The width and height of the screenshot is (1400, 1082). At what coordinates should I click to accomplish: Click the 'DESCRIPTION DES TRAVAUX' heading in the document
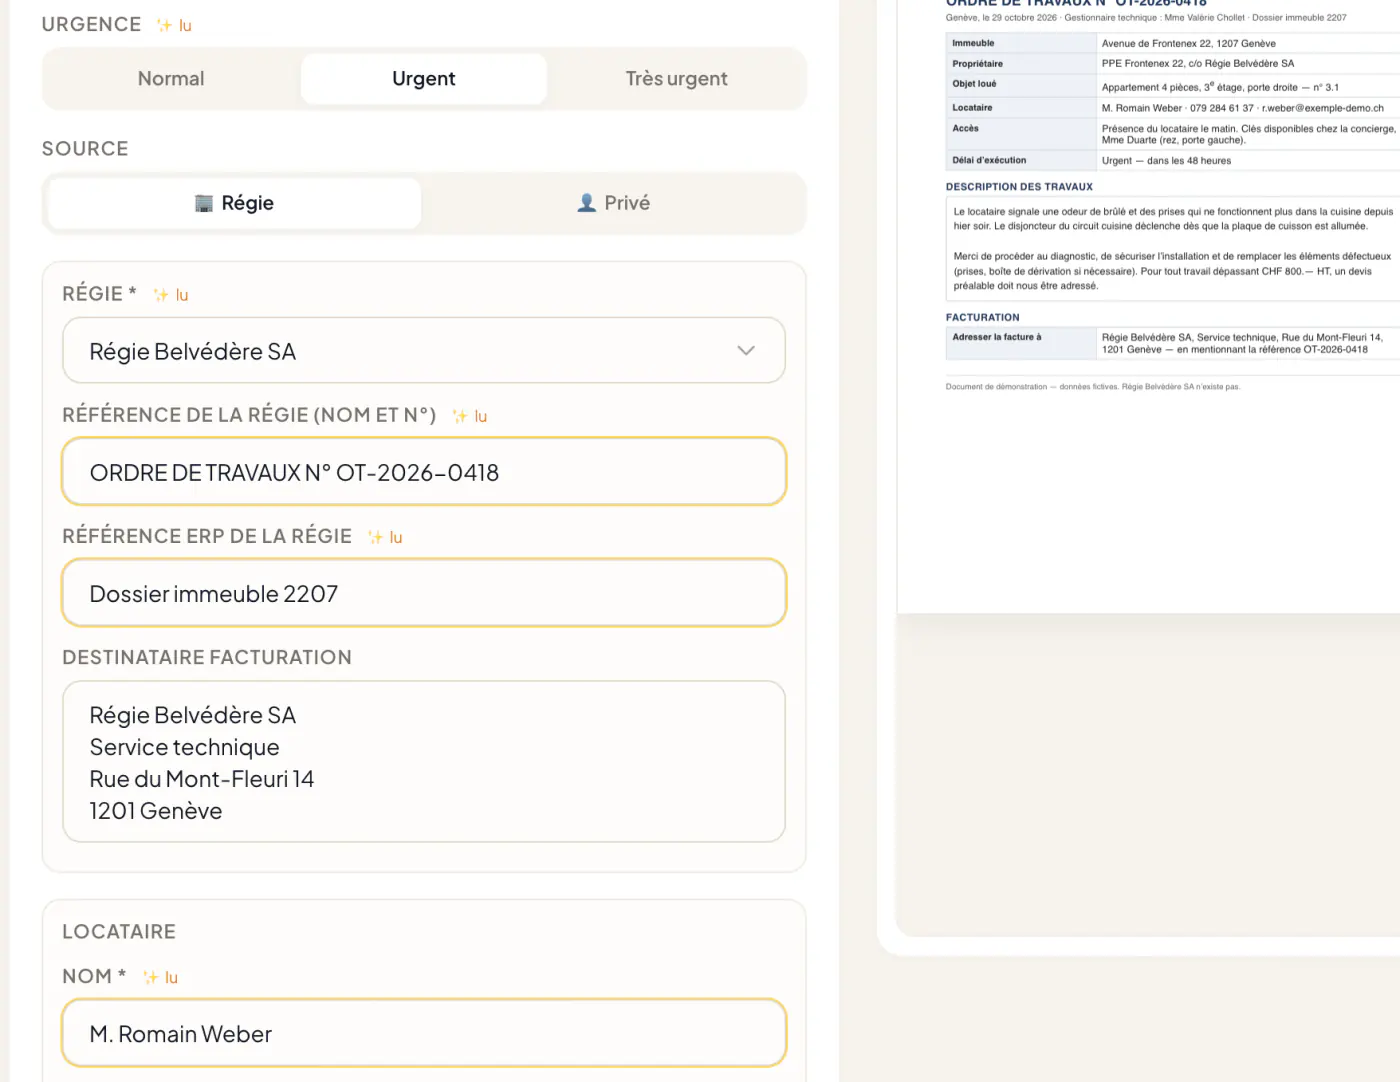click(1019, 187)
